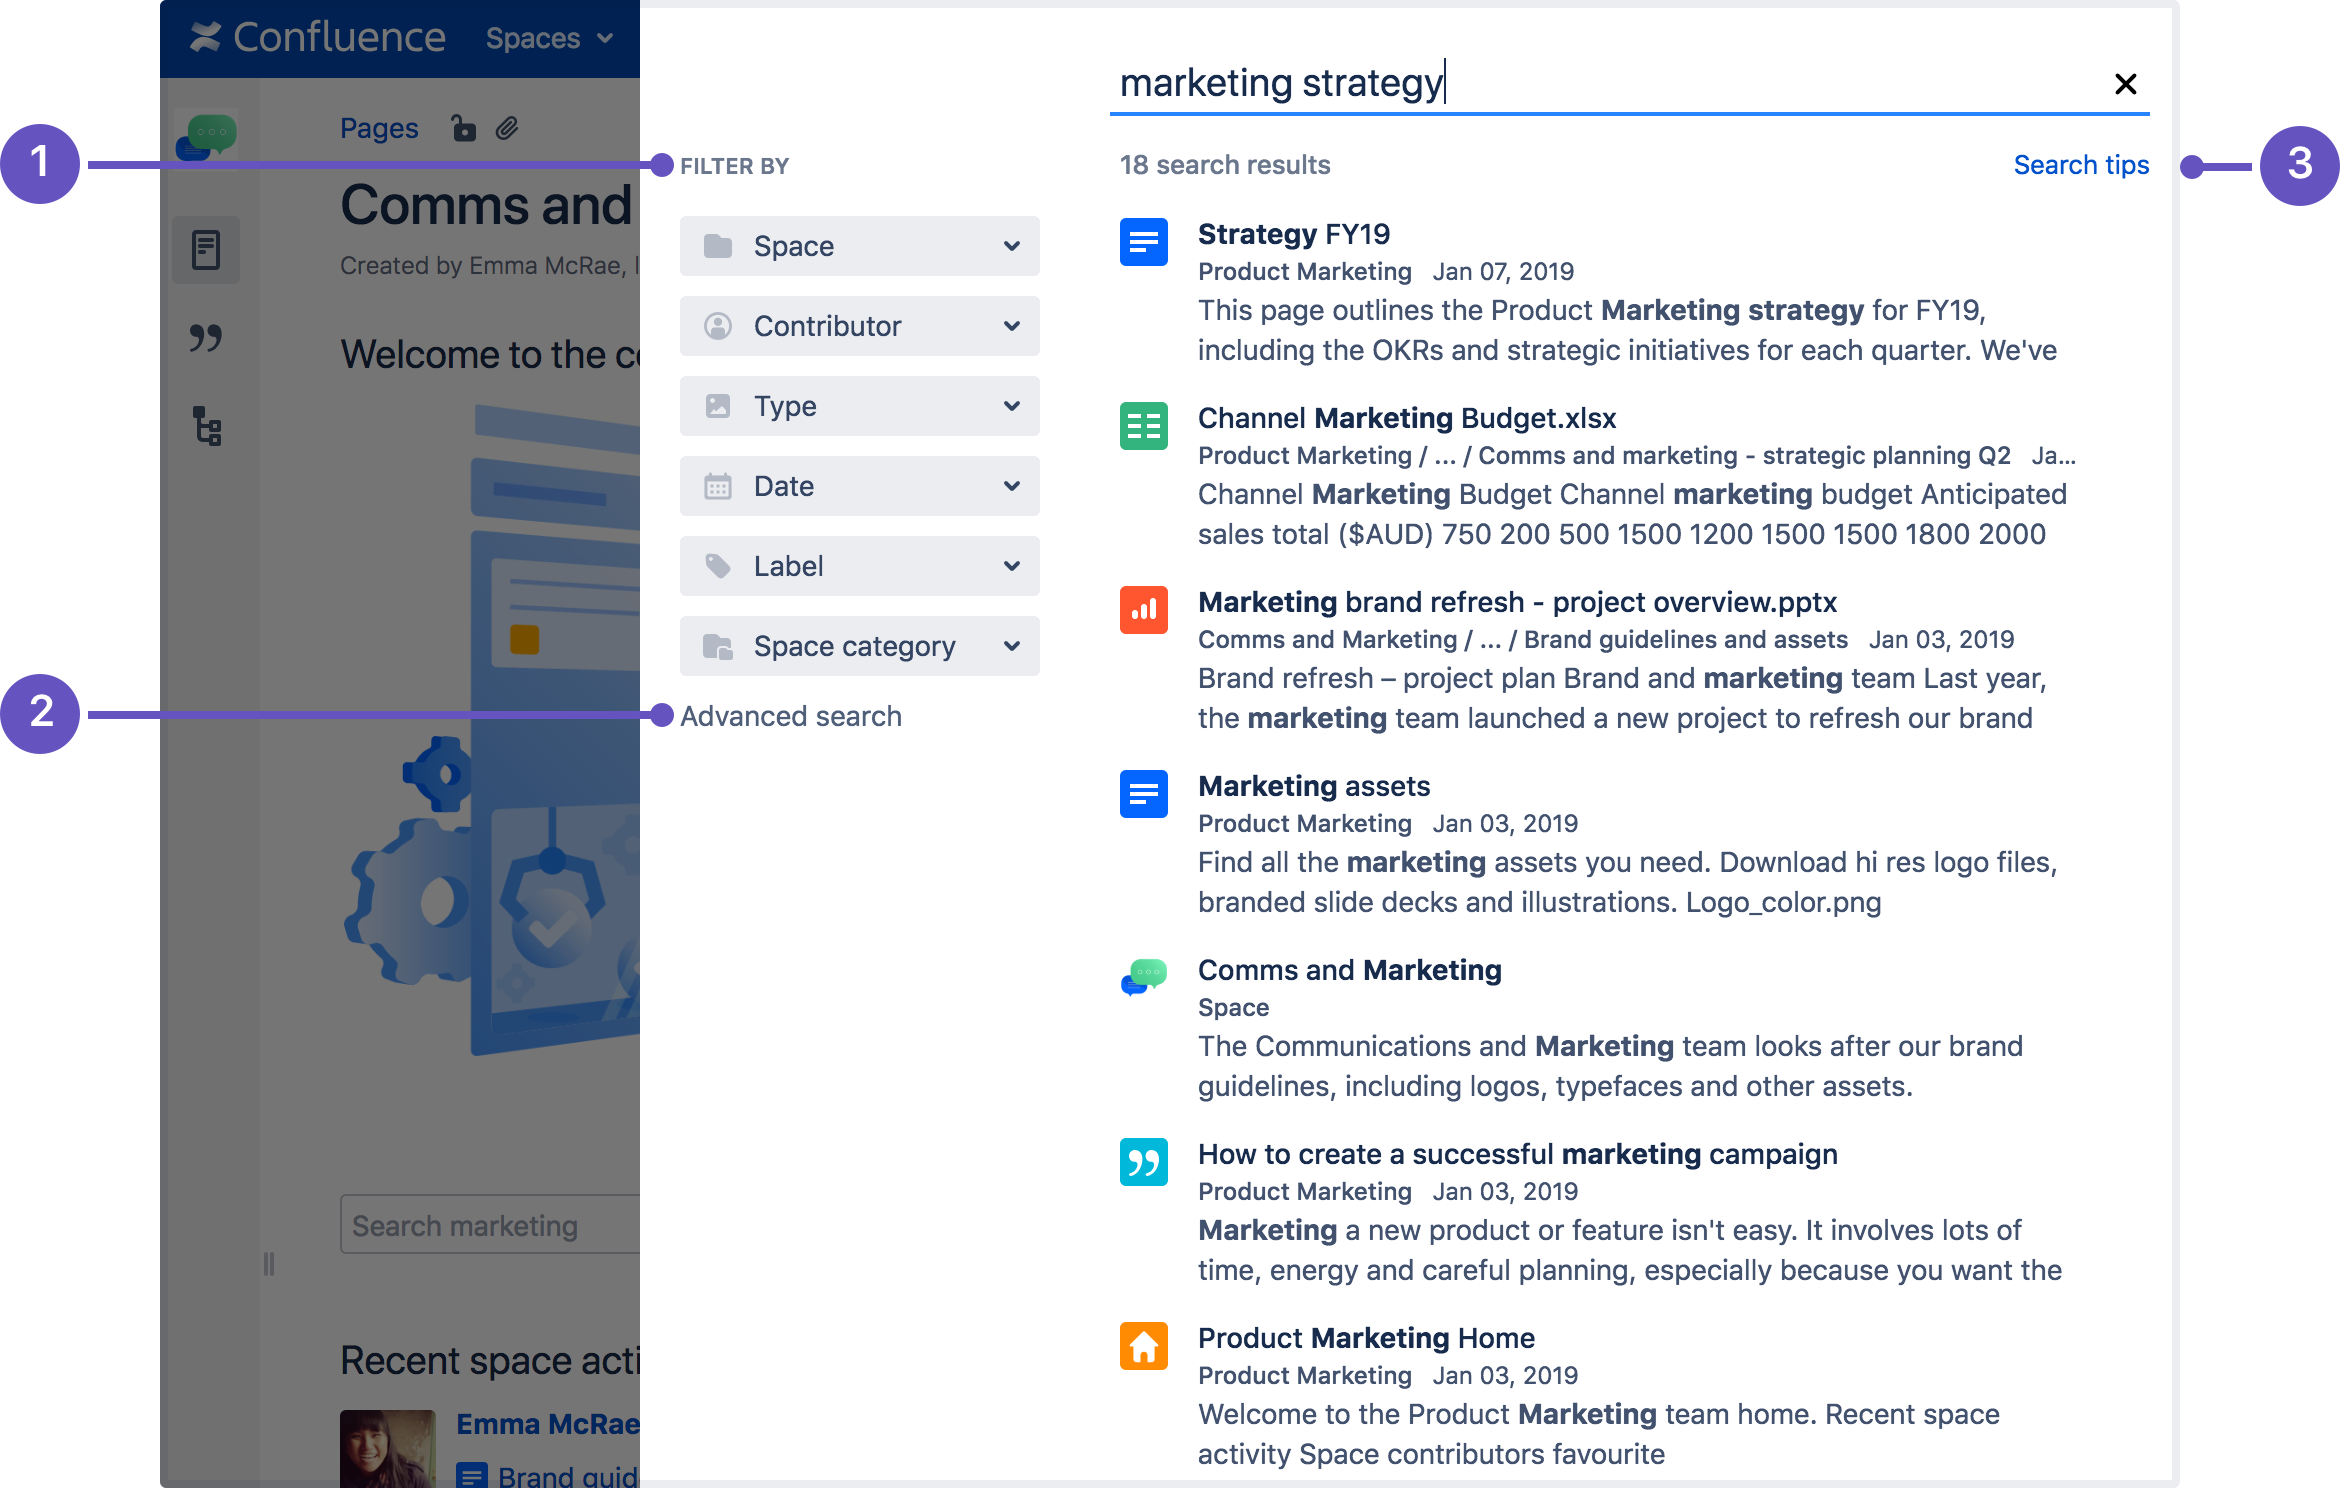Clear search with the X icon
2340x1488 pixels.
2126,84
